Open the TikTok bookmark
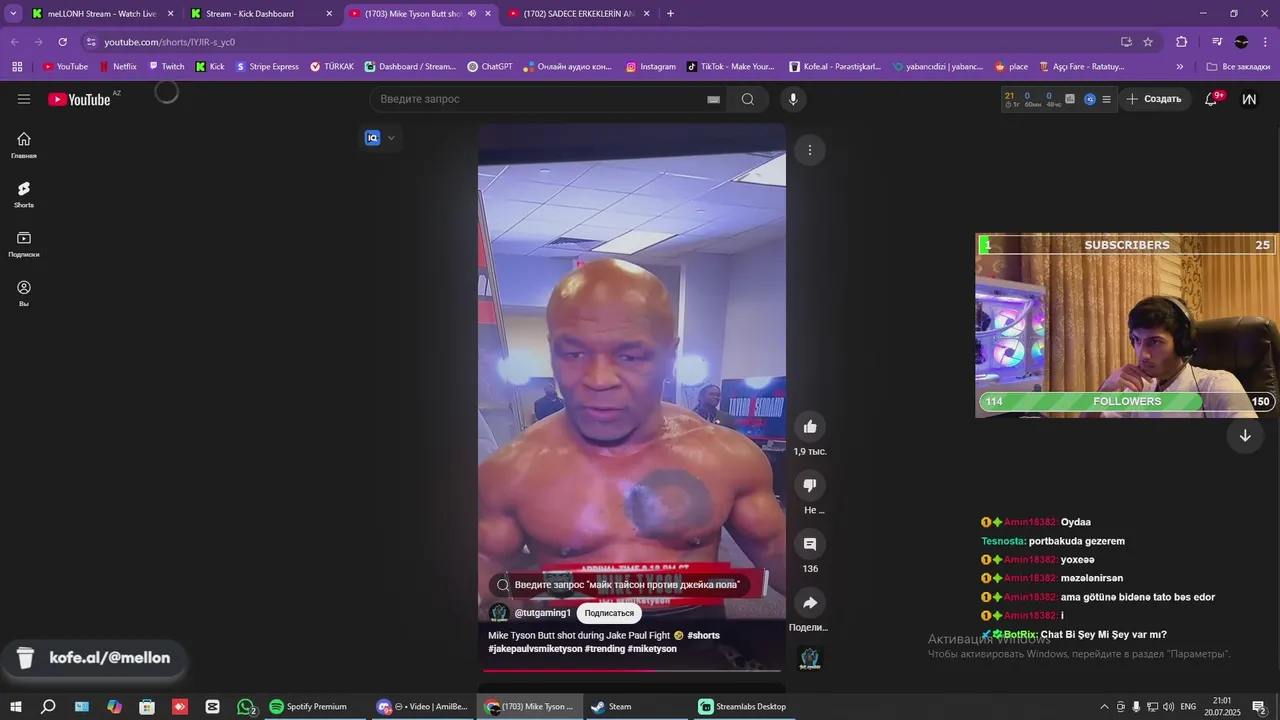The width and height of the screenshot is (1280, 720). click(731, 67)
